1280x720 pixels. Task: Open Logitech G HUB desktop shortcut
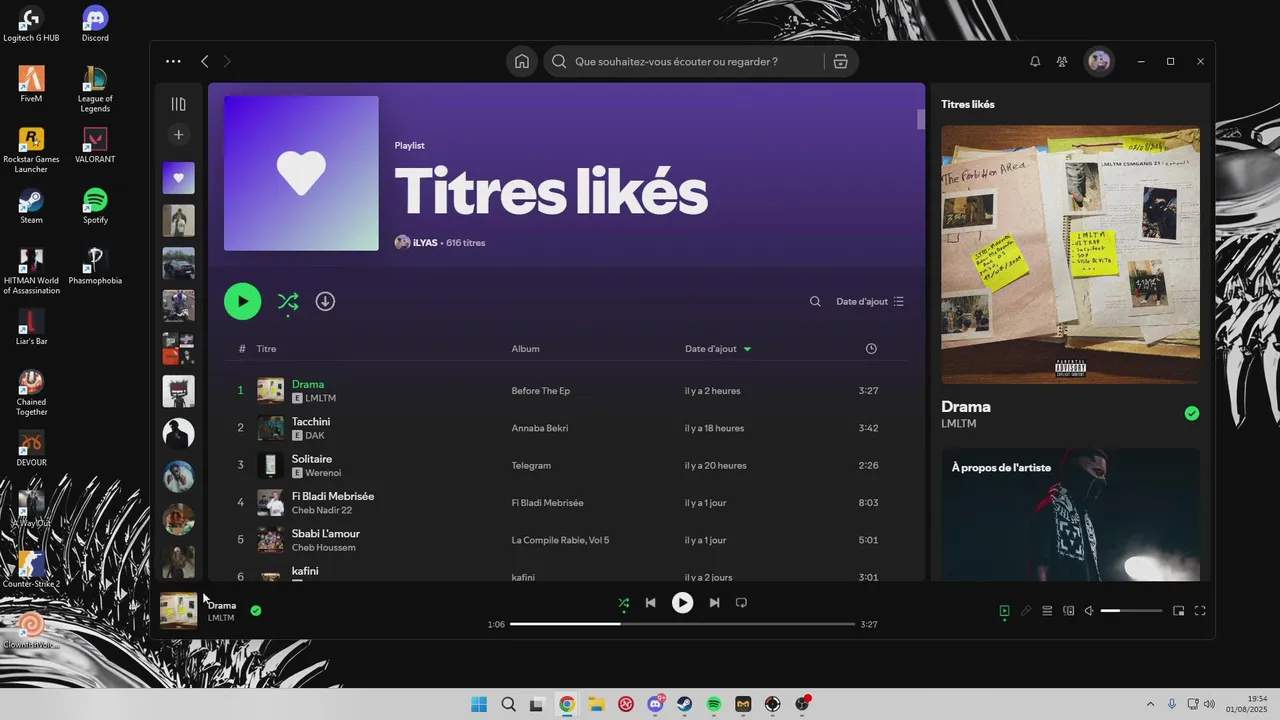(31, 24)
